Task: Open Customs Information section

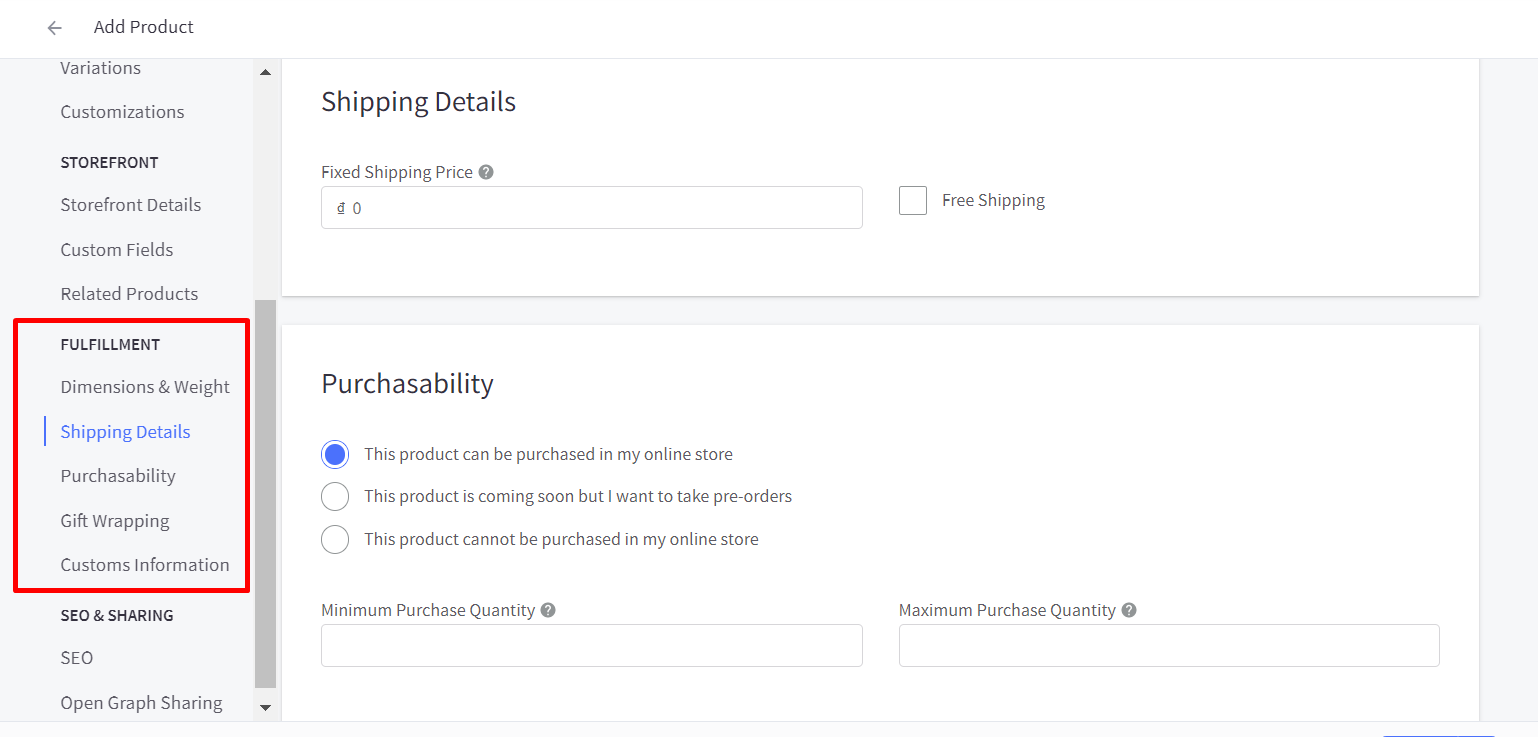Action: tap(145, 565)
